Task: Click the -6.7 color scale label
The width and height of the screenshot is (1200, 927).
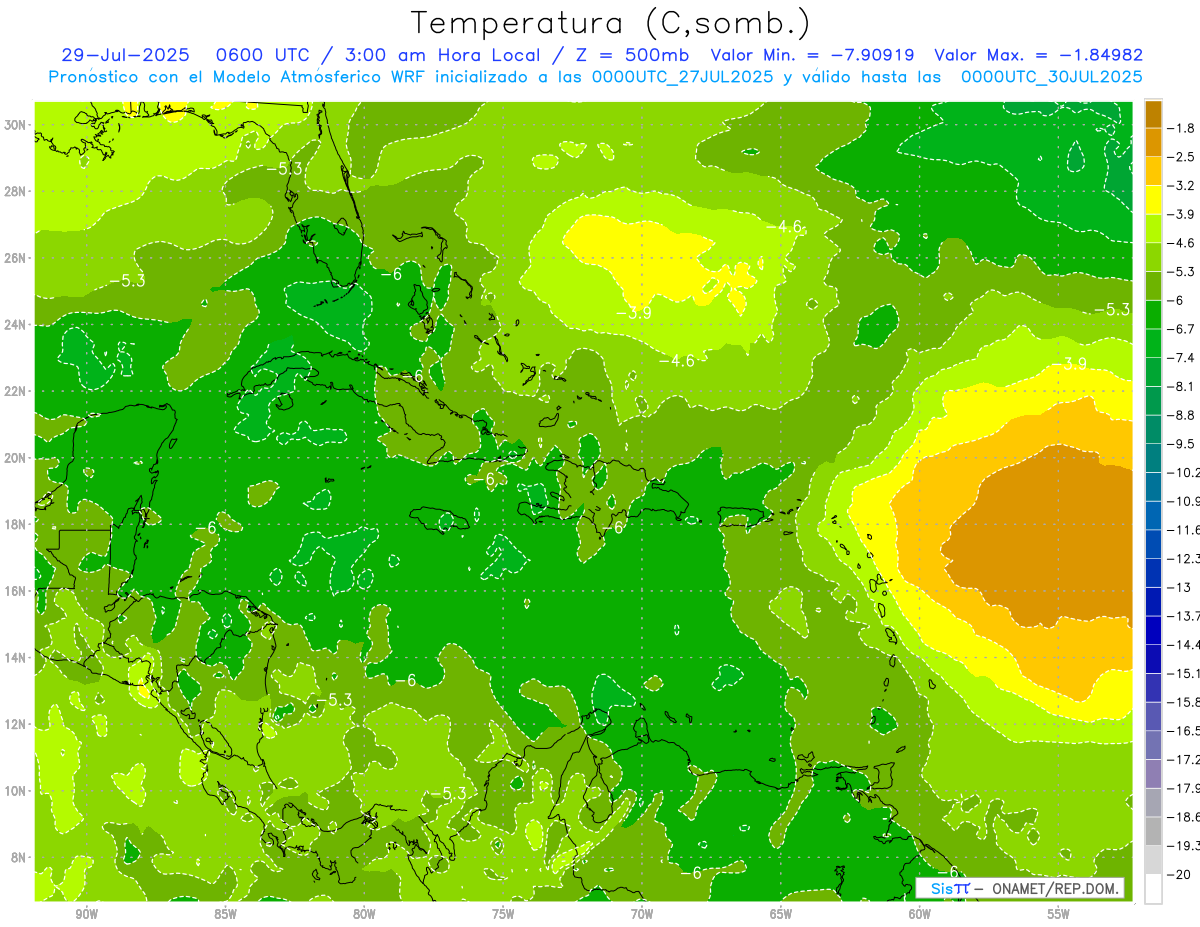Action: (1181, 329)
